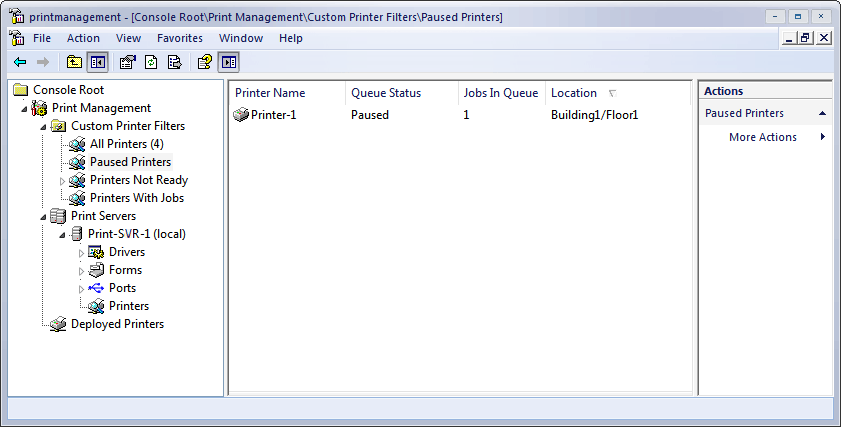Select the Paused Printers filter

pos(130,162)
